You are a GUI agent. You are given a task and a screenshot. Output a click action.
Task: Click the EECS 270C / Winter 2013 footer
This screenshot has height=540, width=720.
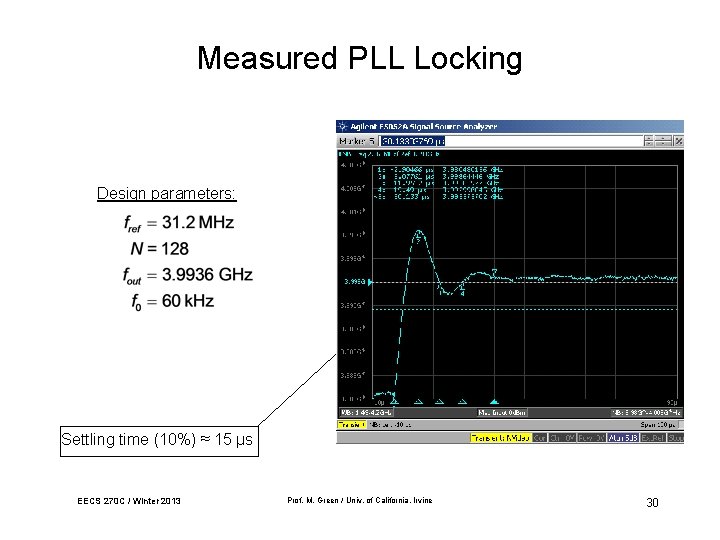pos(129,501)
